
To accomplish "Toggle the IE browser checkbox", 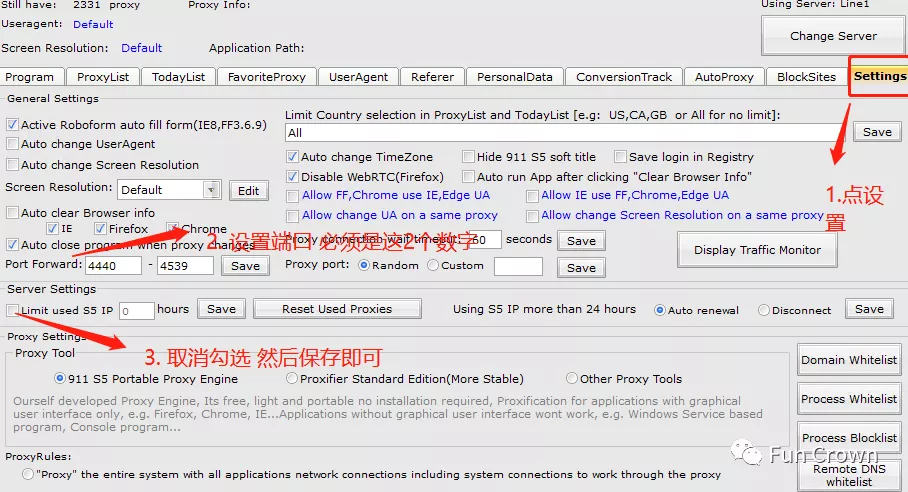I will click(x=53, y=229).
